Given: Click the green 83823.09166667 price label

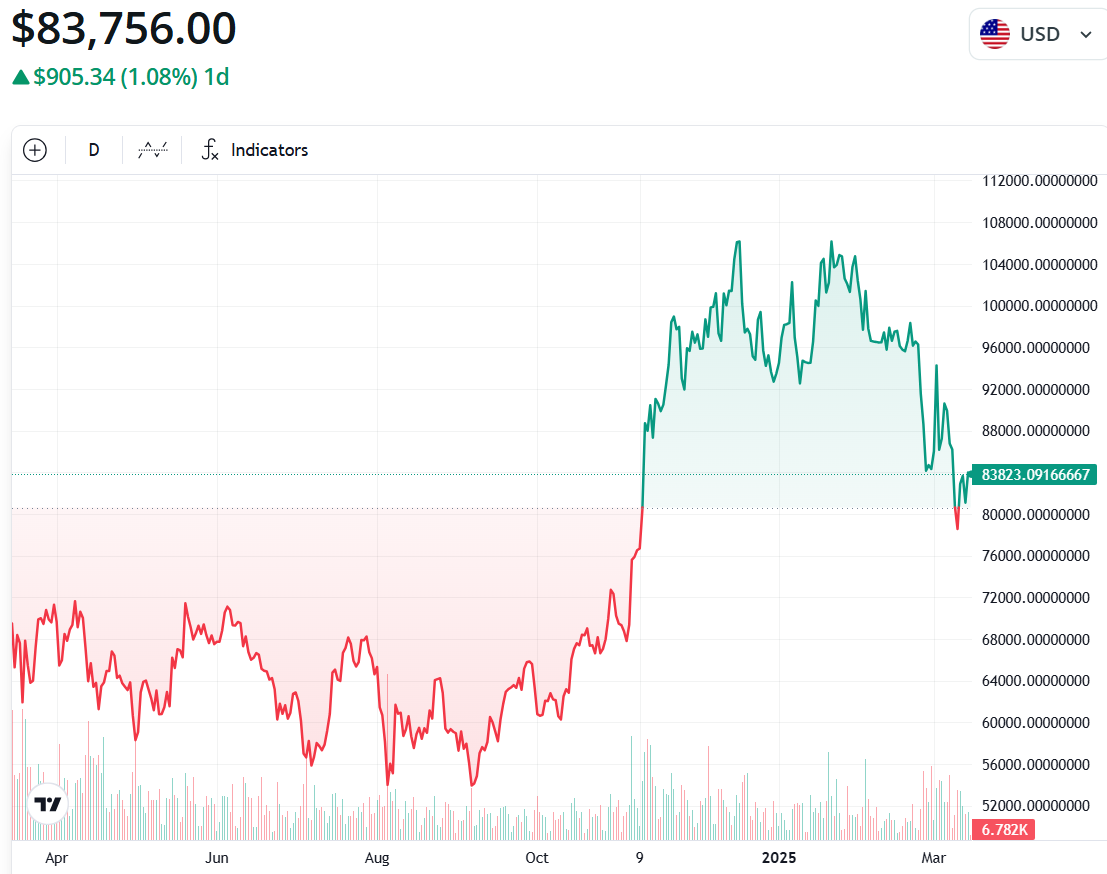Looking at the screenshot, I should click(x=1035, y=474).
